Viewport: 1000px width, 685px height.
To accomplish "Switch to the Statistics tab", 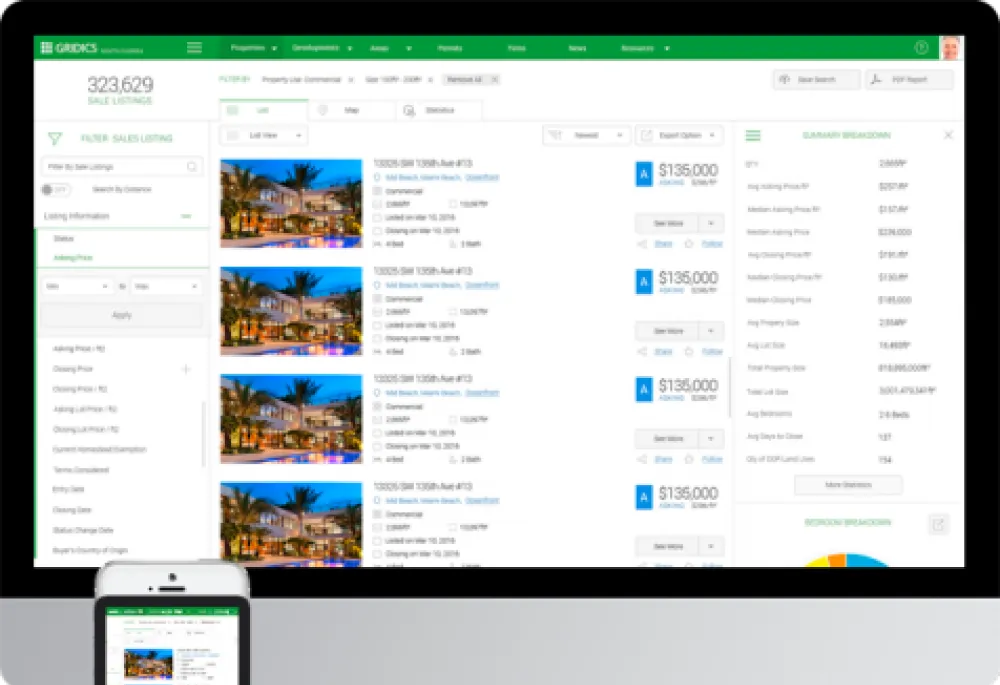I will pos(439,110).
